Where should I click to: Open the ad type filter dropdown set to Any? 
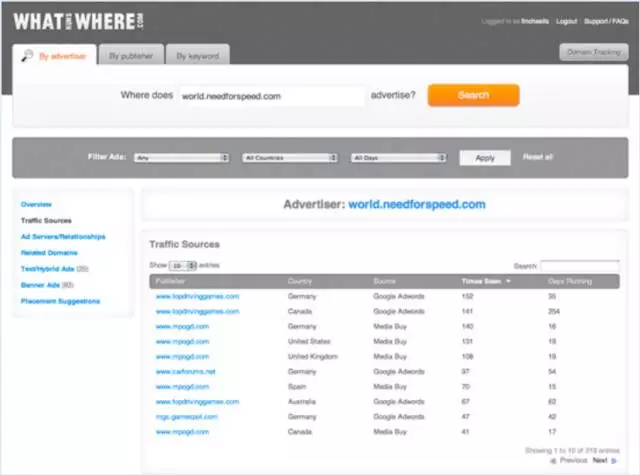pyautogui.click(x=182, y=158)
